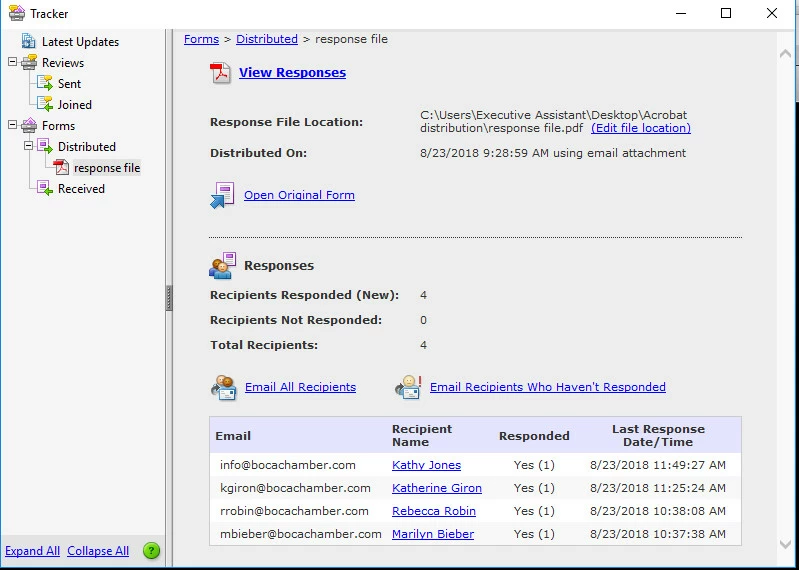This screenshot has height=570, width=799.
Task: Select the Sent item under Reviews
Action: pyautogui.click(x=69, y=84)
